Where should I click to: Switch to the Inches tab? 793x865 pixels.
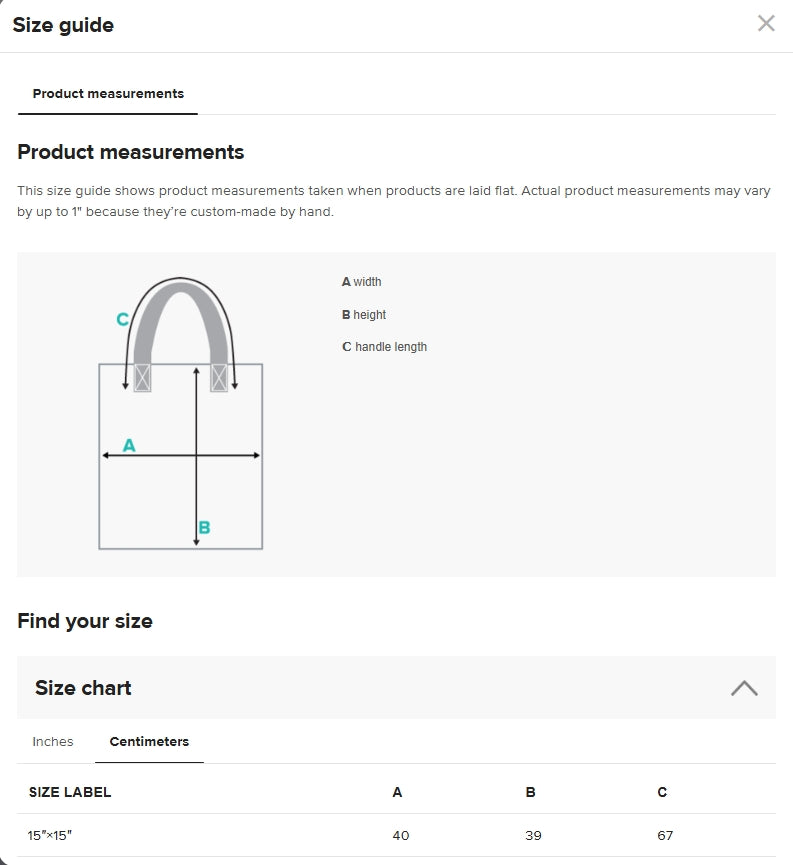click(x=53, y=742)
